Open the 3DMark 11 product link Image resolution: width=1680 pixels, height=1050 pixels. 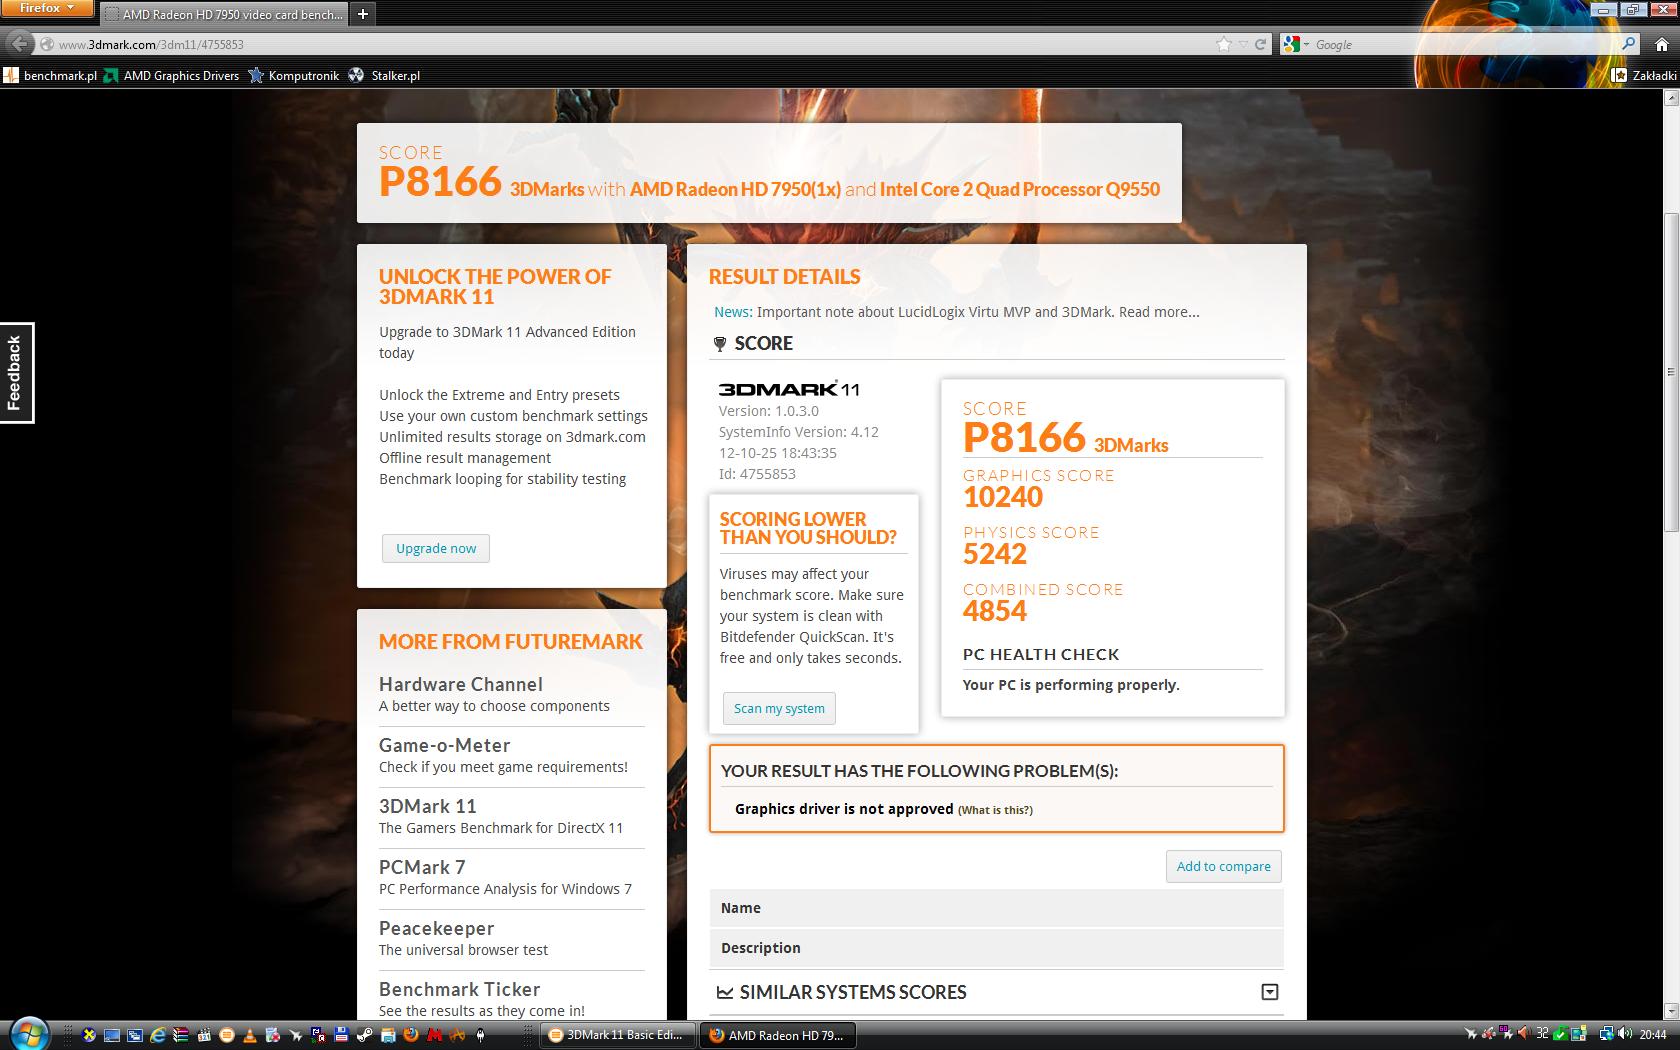tap(428, 806)
